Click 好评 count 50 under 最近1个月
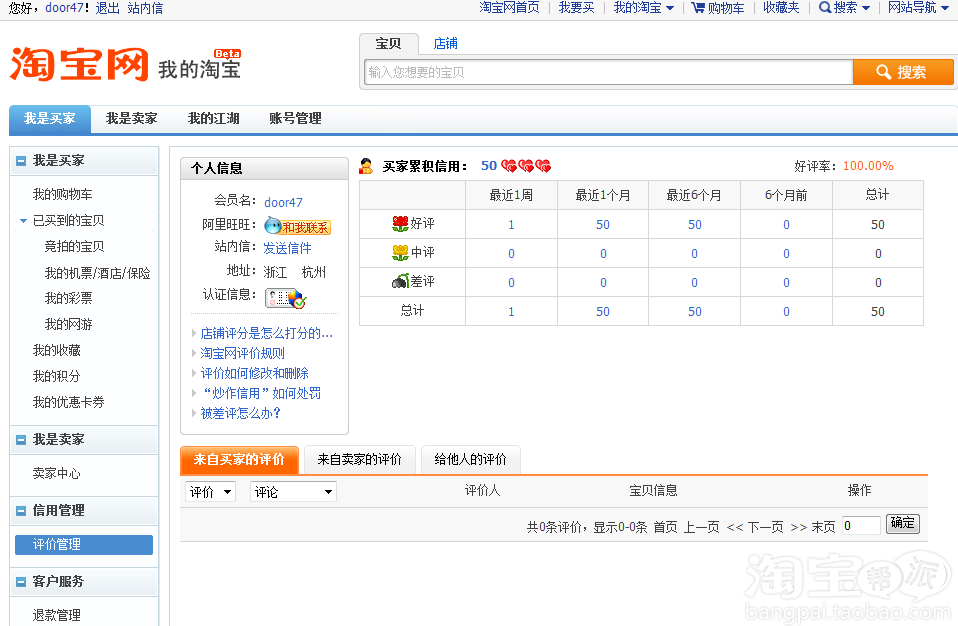The width and height of the screenshot is (958, 626). tap(603, 225)
